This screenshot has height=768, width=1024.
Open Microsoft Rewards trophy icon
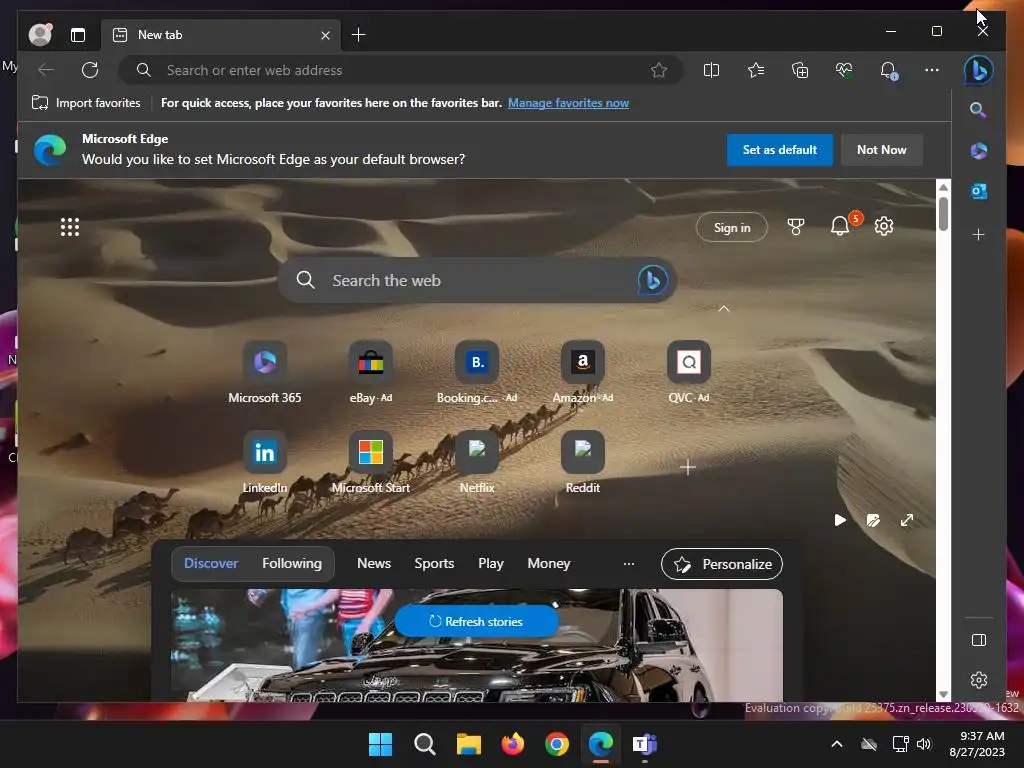pyautogui.click(x=795, y=227)
